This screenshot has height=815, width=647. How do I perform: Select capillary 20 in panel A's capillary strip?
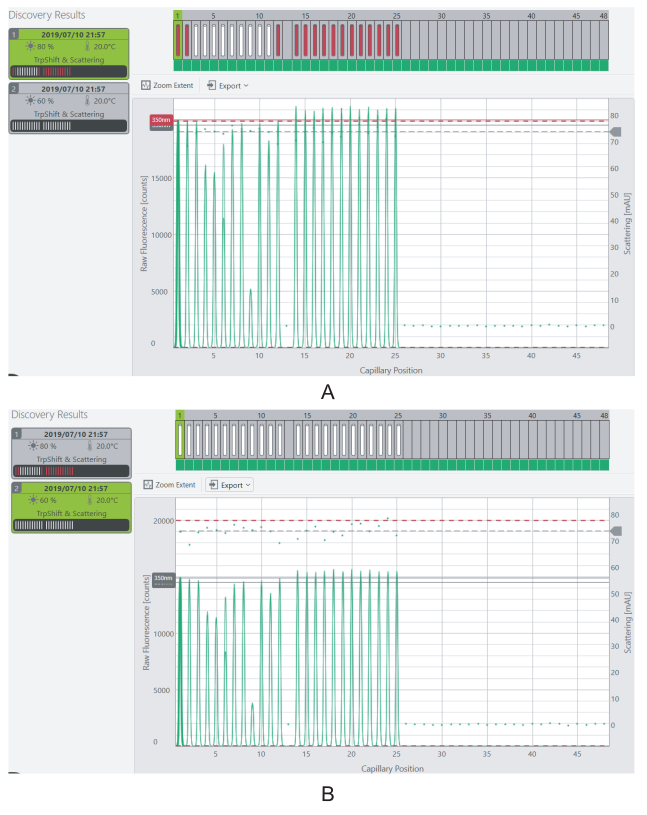351,40
